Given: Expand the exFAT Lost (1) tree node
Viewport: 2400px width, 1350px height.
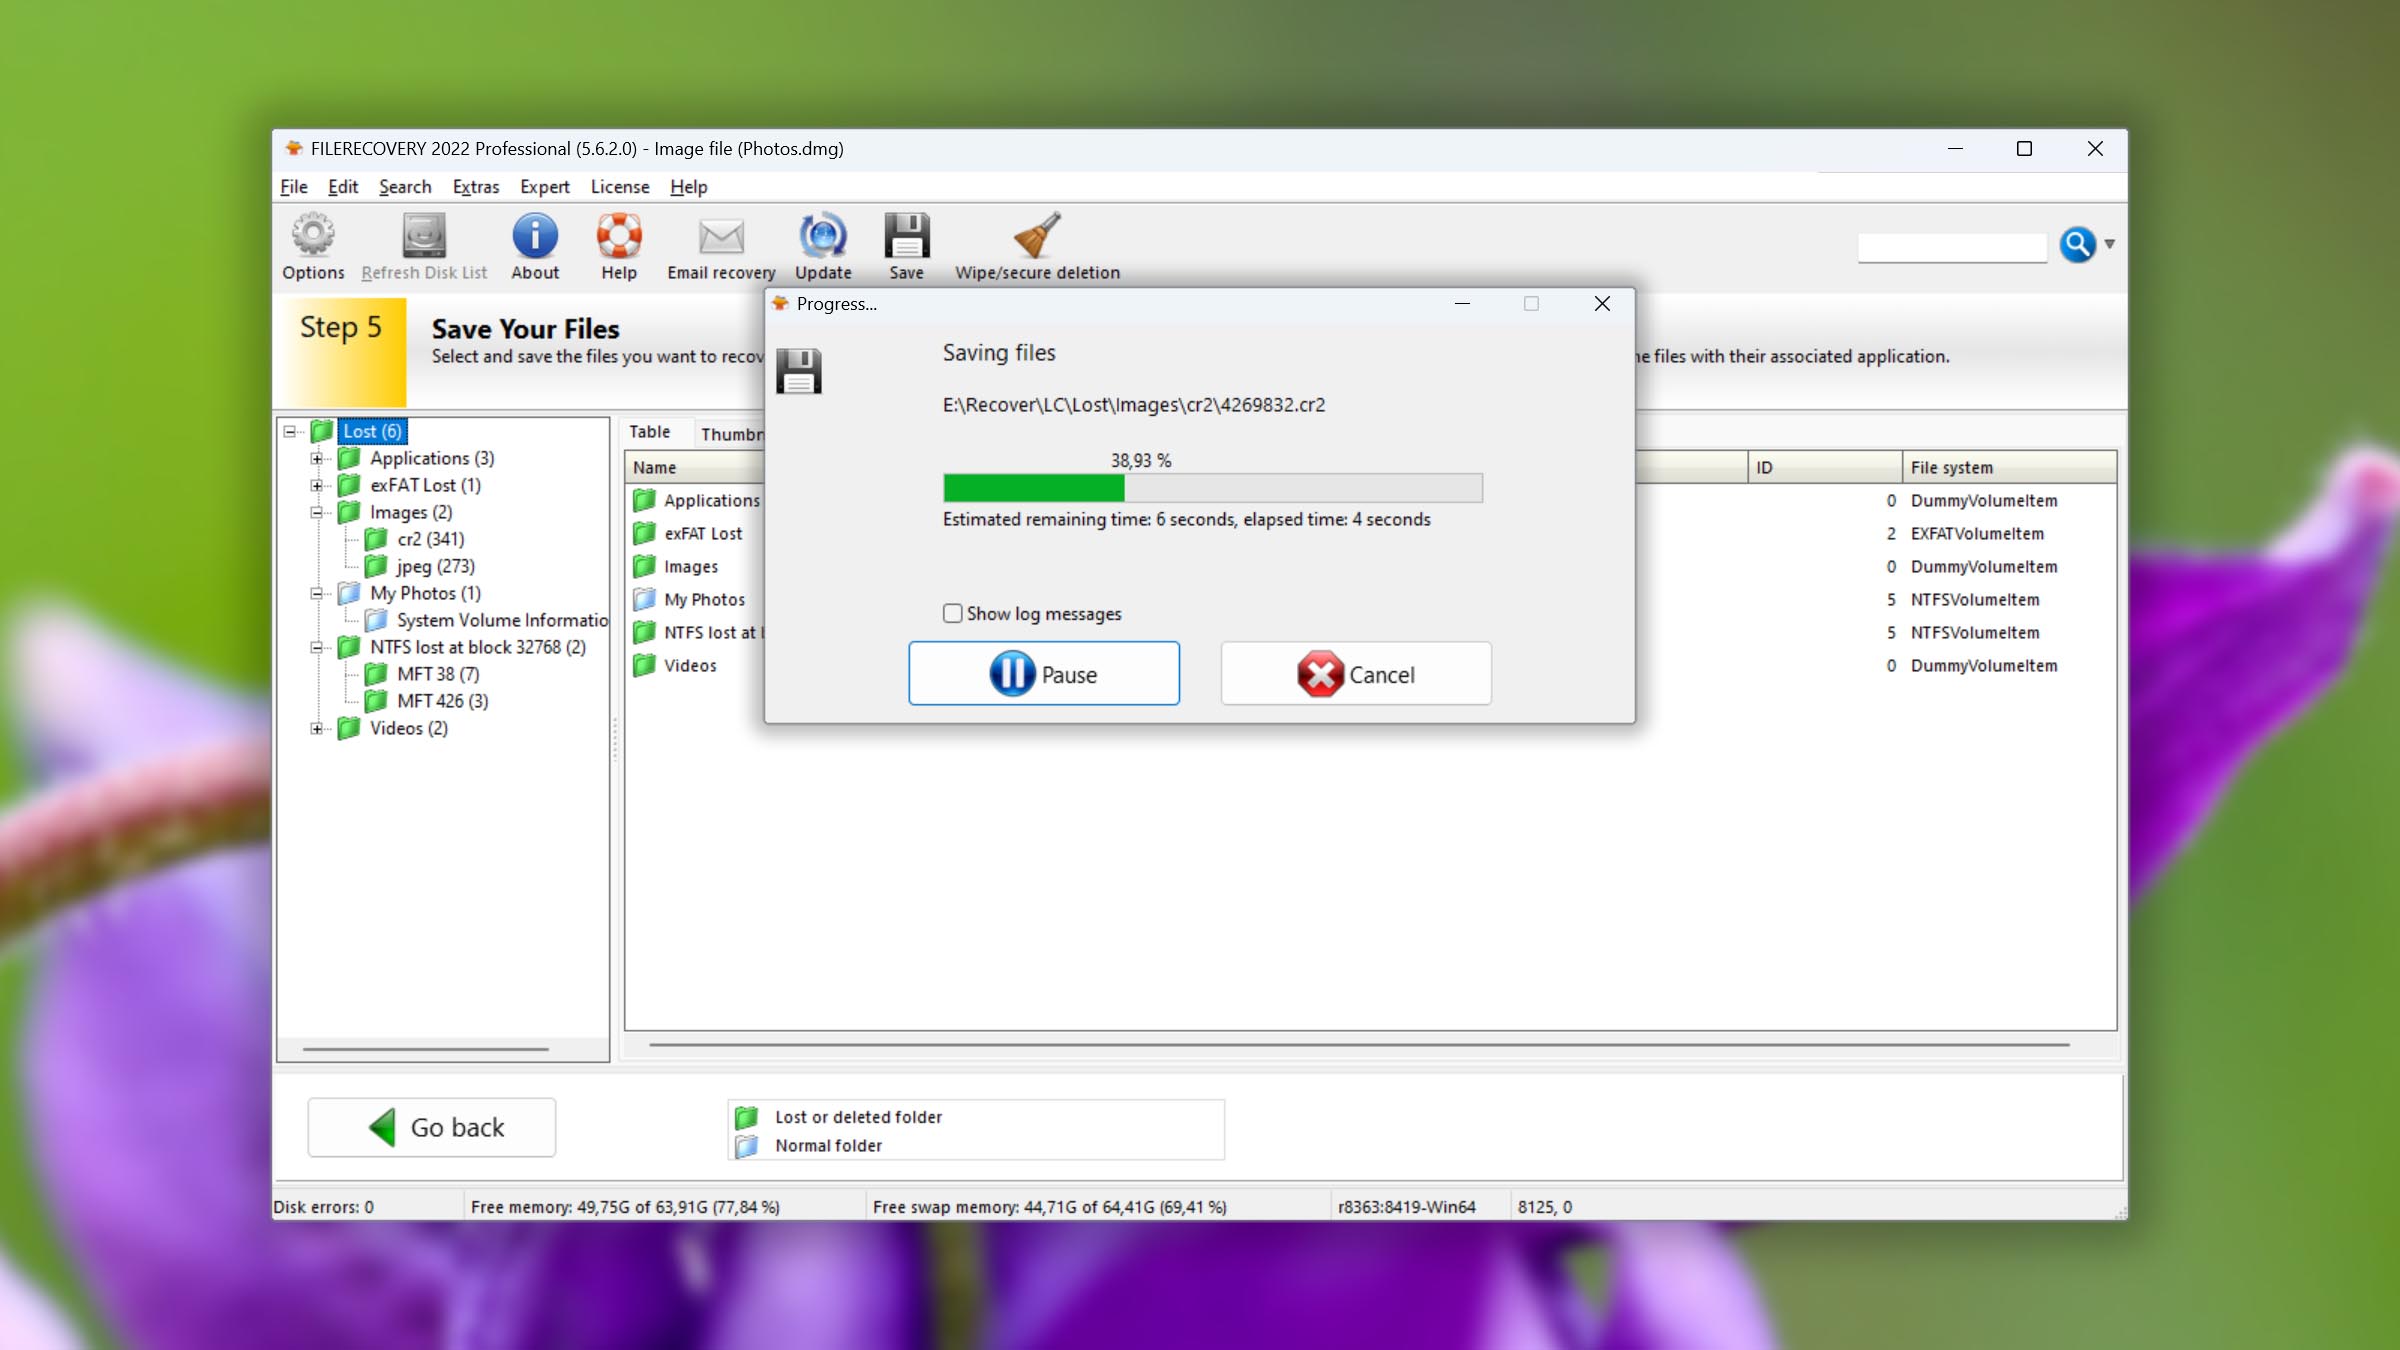Looking at the screenshot, I should click(x=317, y=485).
